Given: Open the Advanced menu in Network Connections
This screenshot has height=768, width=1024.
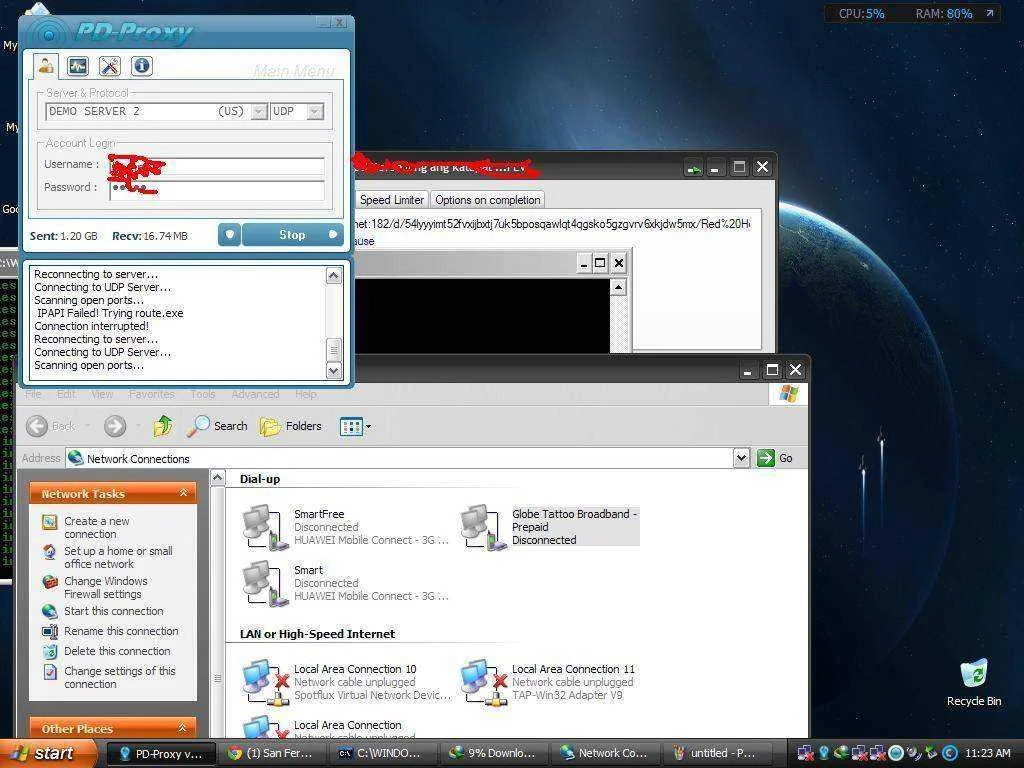Looking at the screenshot, I should [255, 394].
